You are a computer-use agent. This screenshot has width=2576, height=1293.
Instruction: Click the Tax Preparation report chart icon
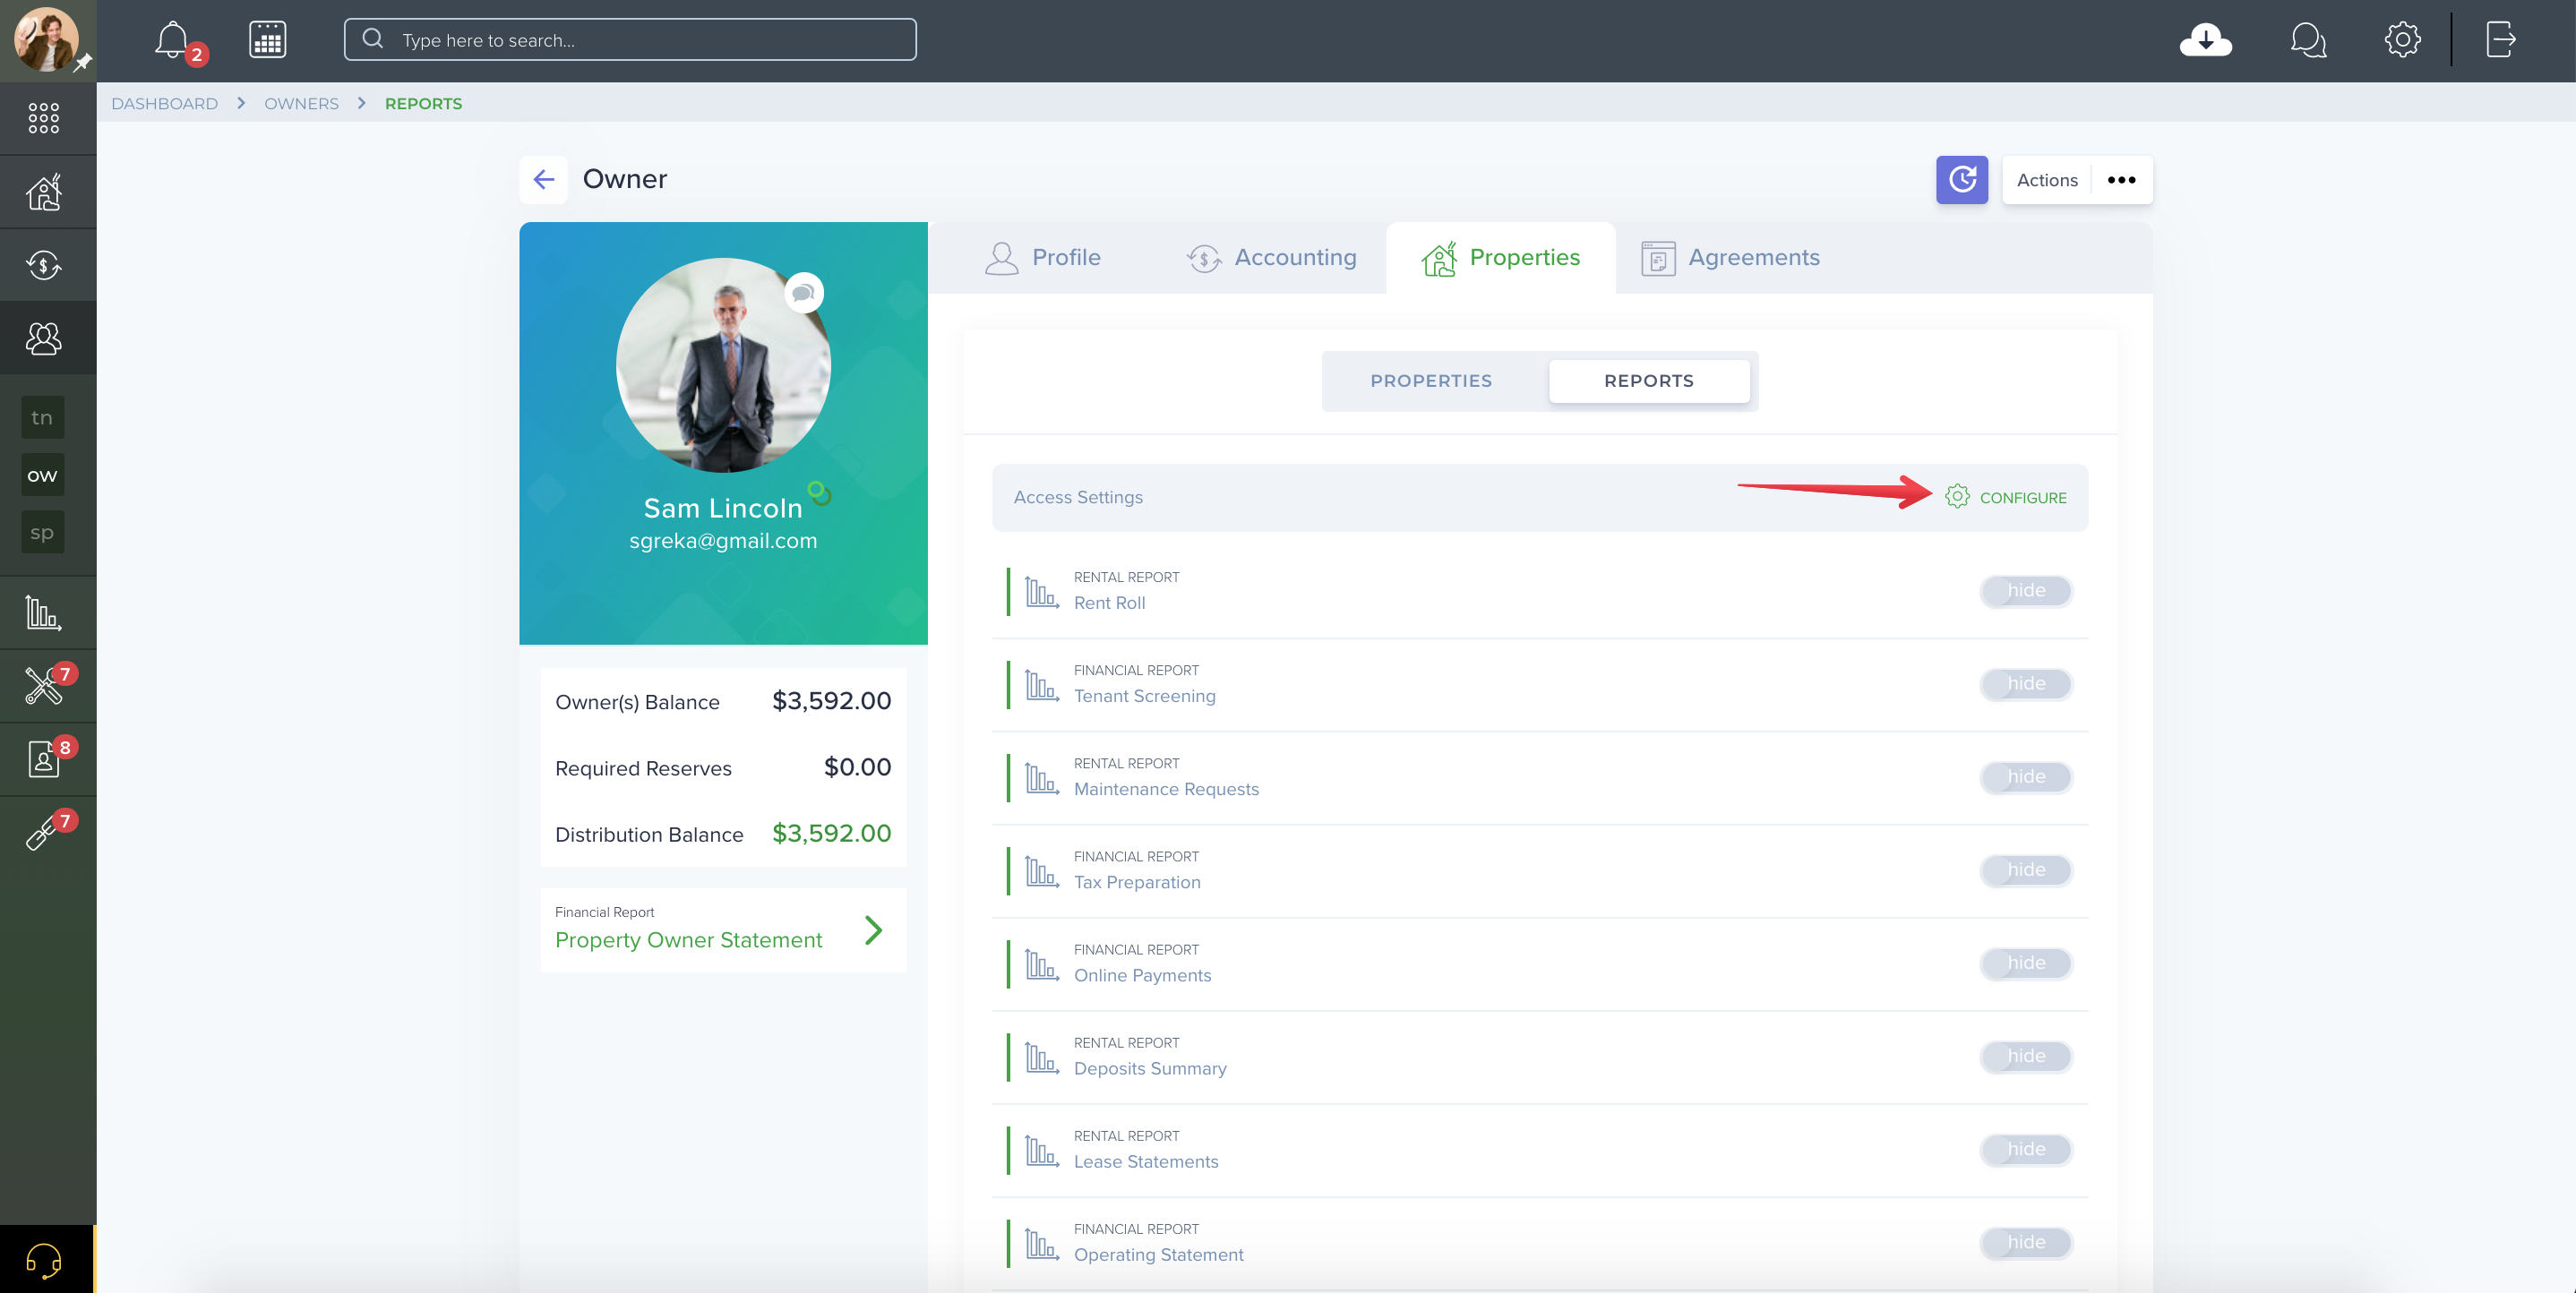[1041, 871]
